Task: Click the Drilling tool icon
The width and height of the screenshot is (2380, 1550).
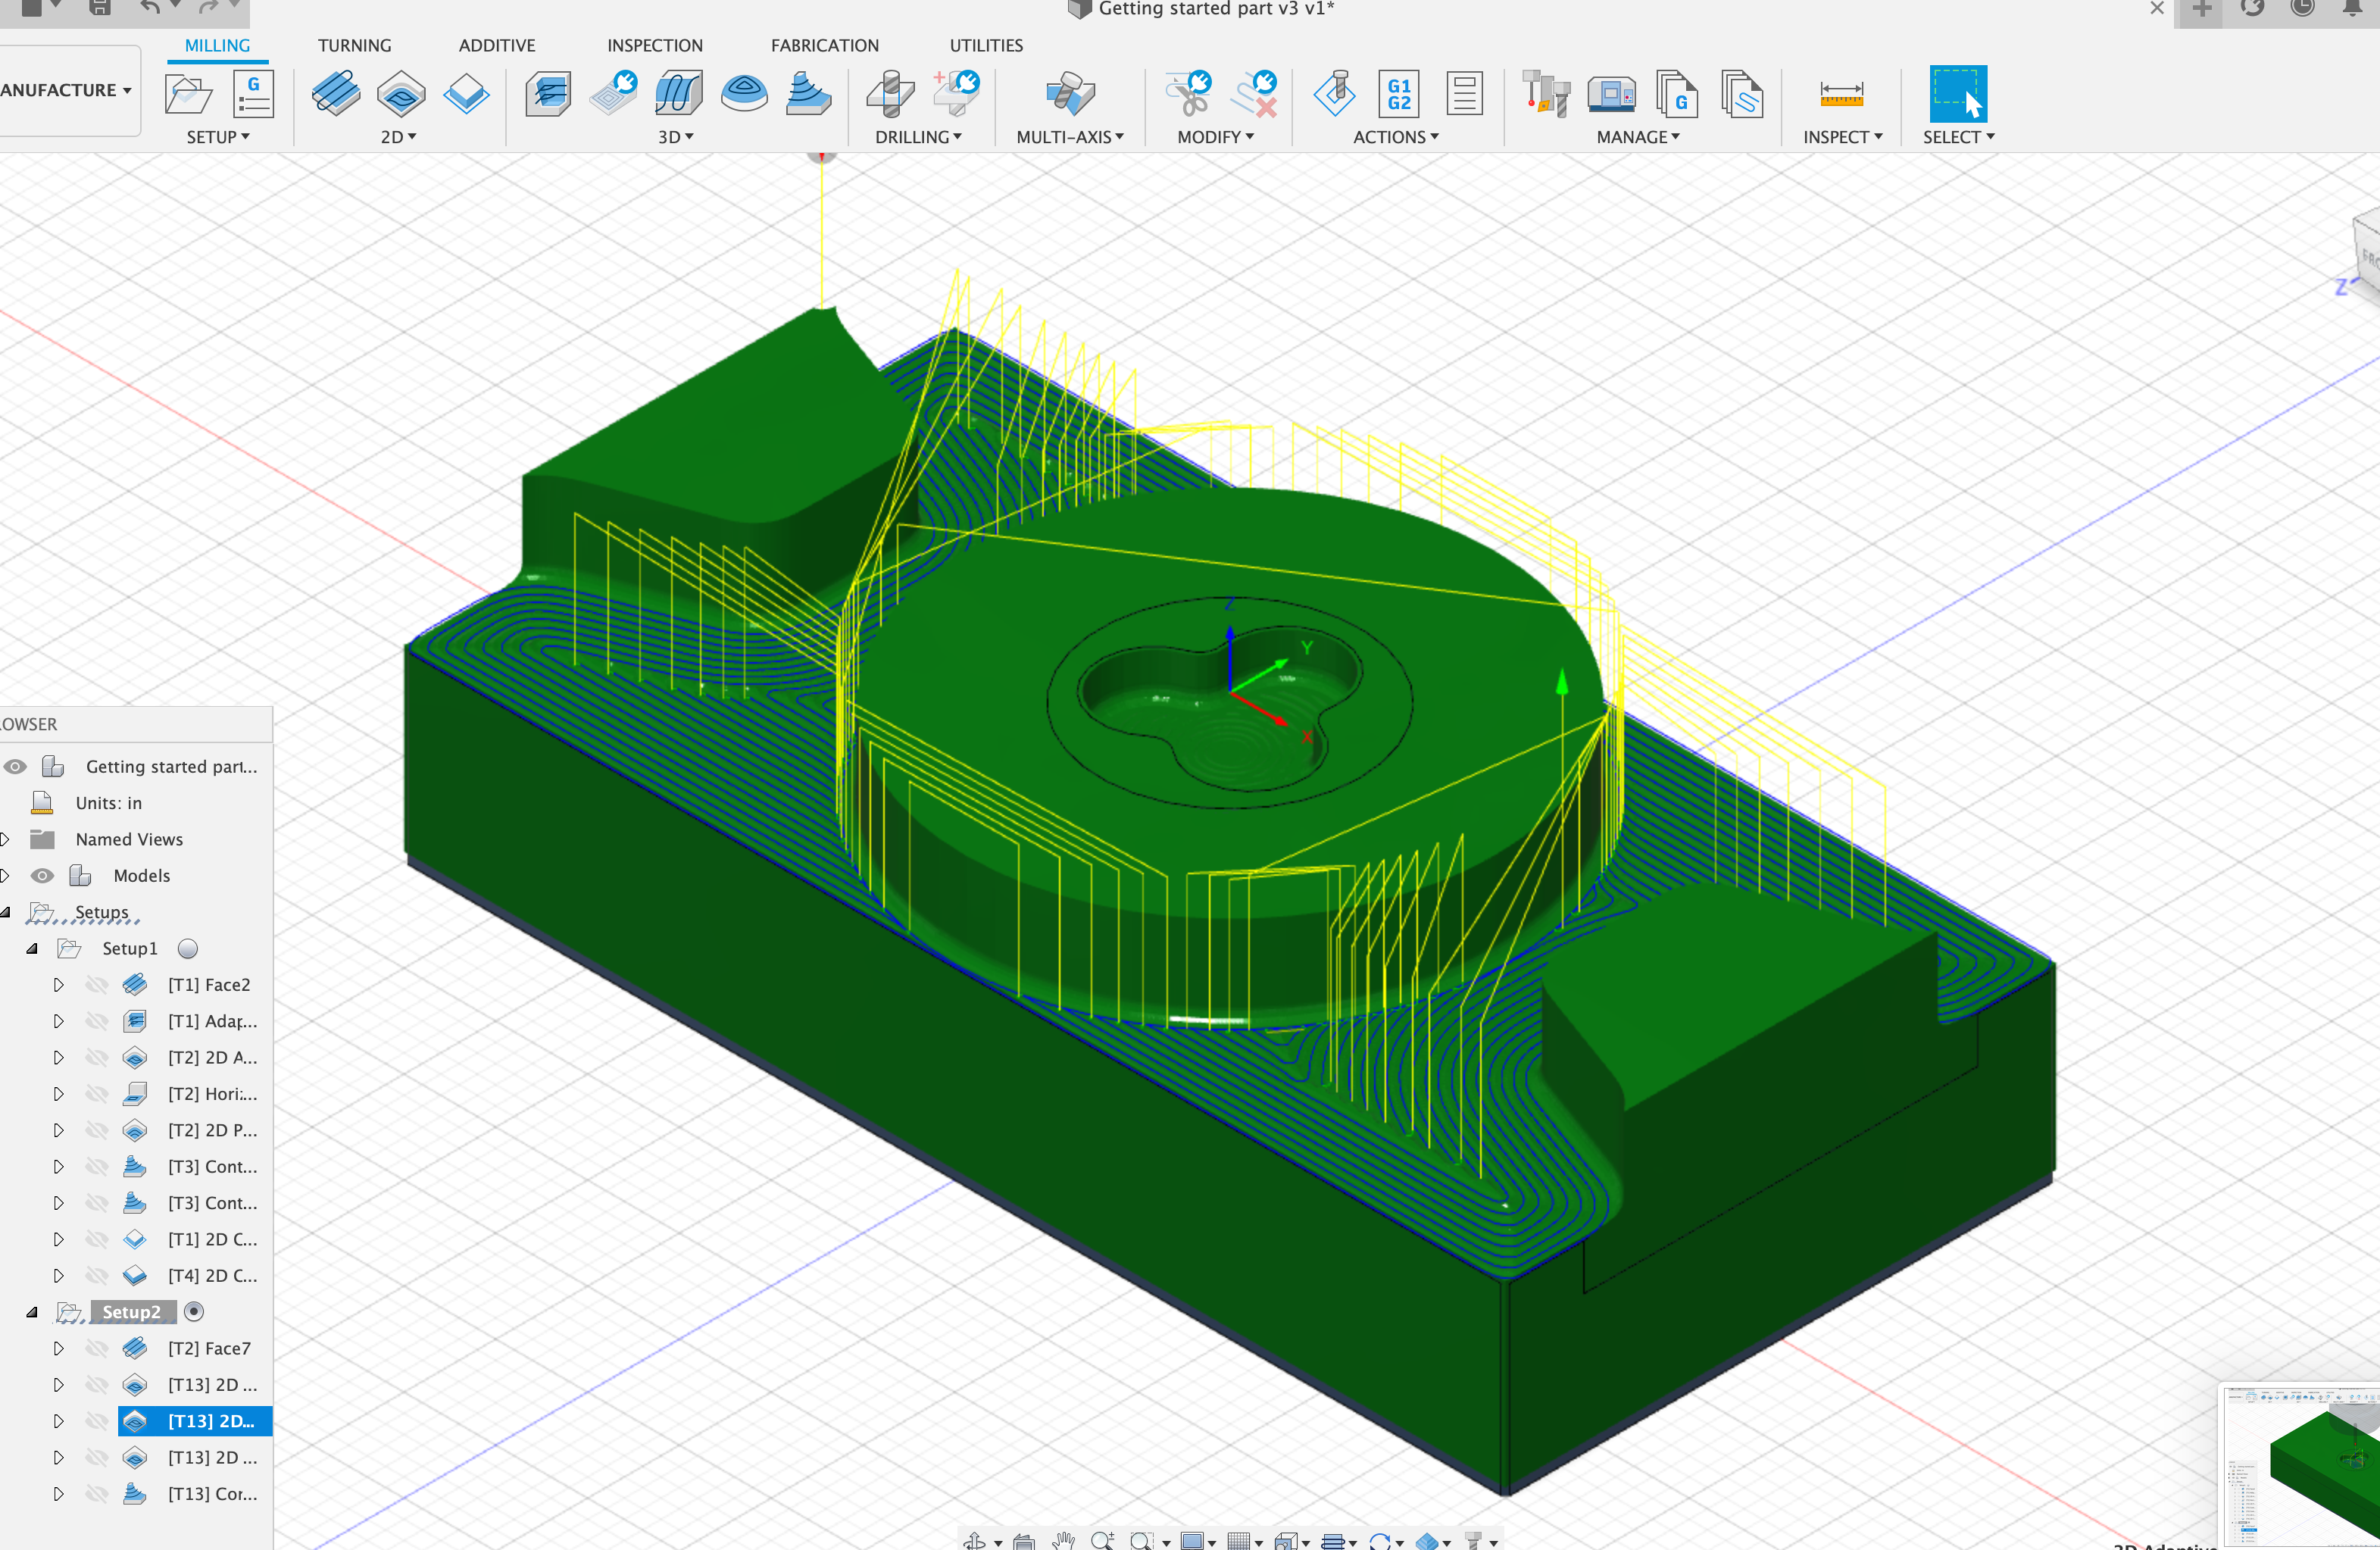Action: click(889, 95)
